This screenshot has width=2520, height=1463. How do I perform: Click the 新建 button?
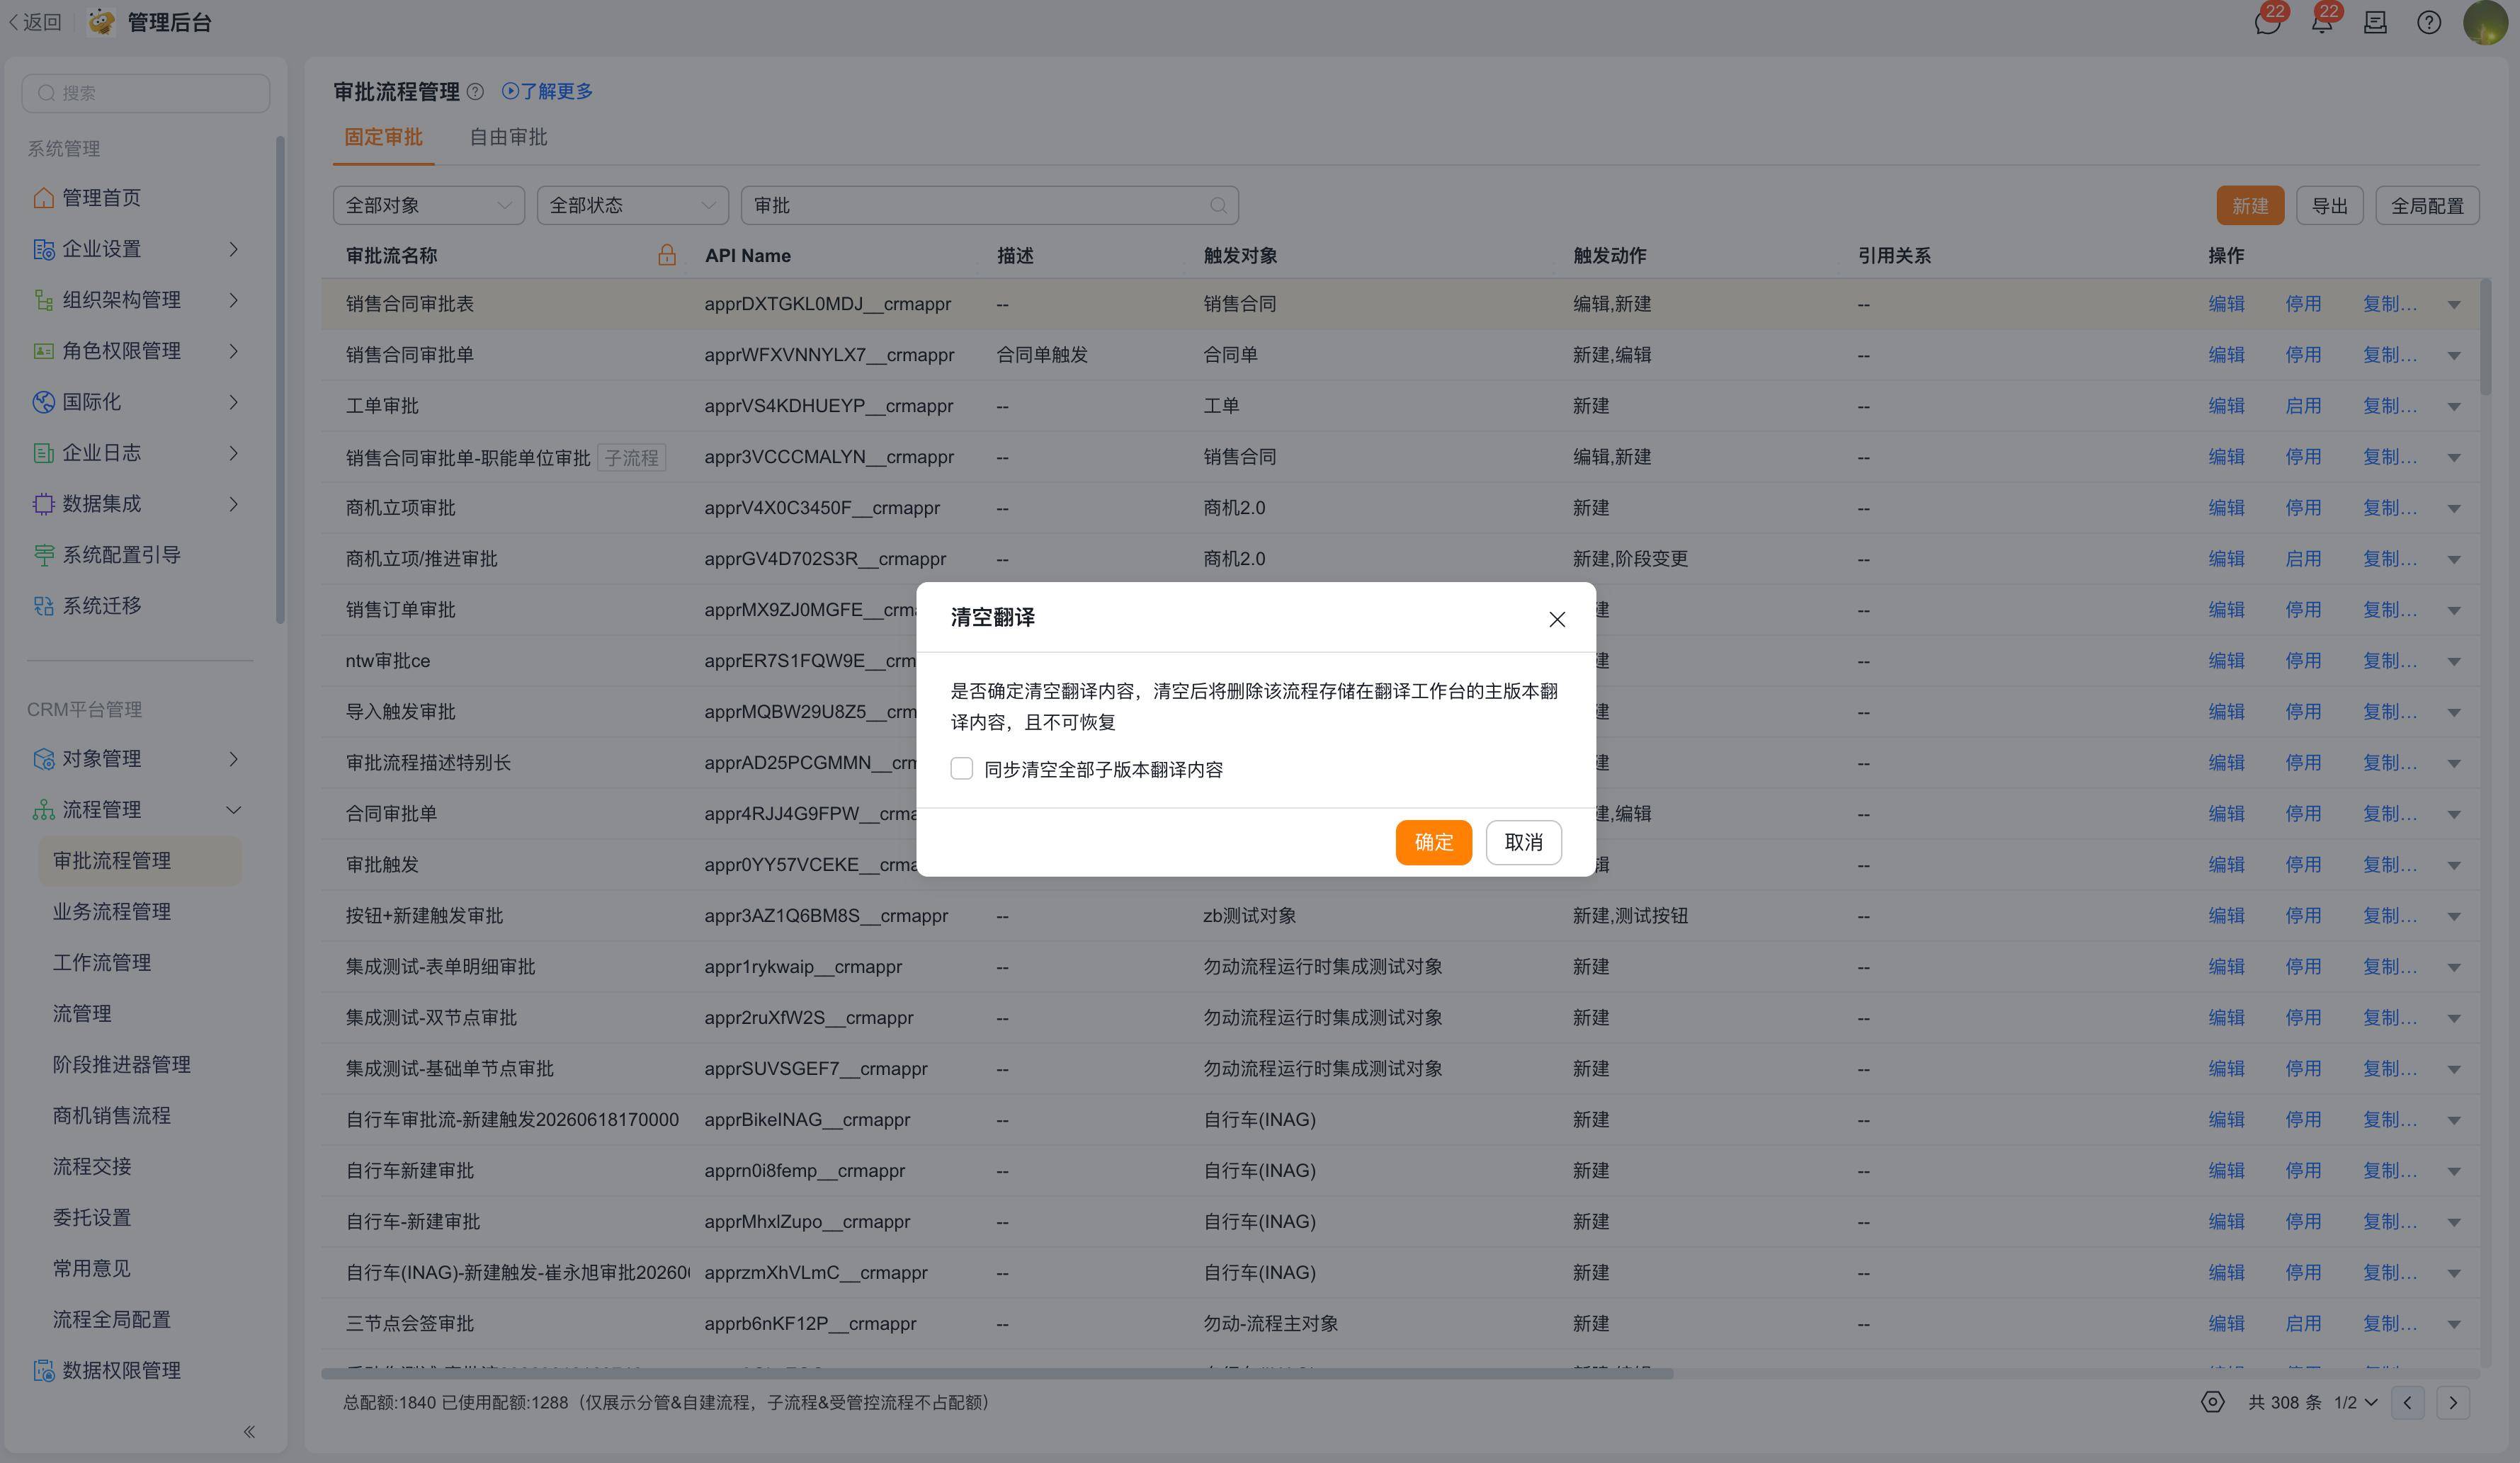click(x=2250, y=206)
